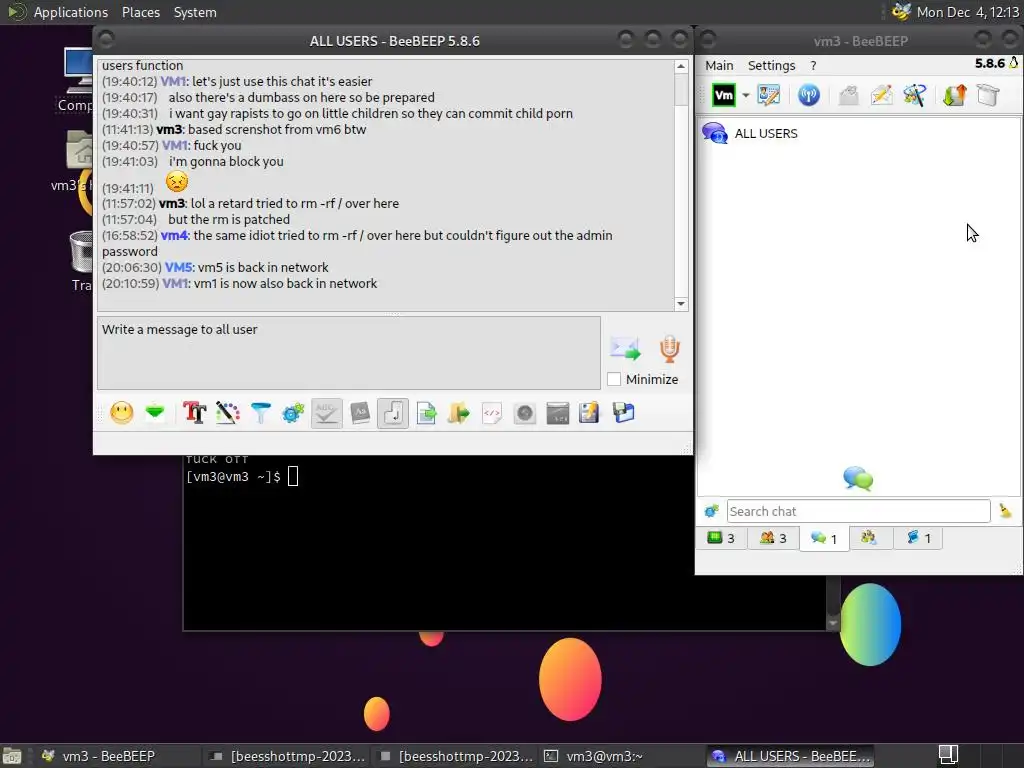Click into the message text box
This screenshot has height=768, width=1024.
point(349,353)
